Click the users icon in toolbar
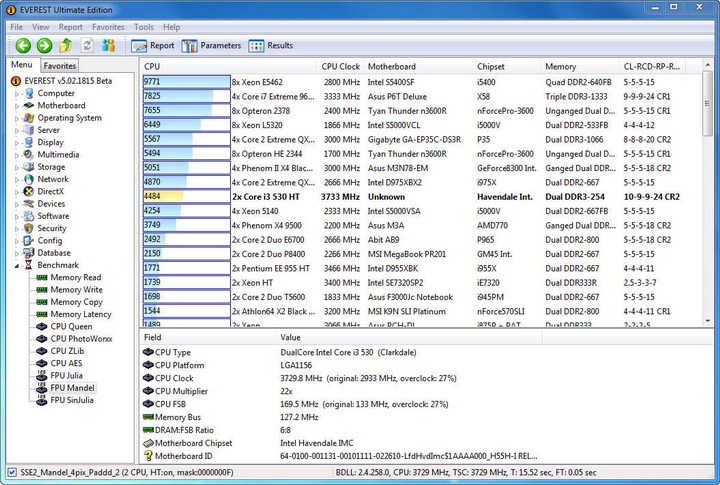Image resolution: width=720 pixels, height=485 pixels. click(x=108, y=45)
